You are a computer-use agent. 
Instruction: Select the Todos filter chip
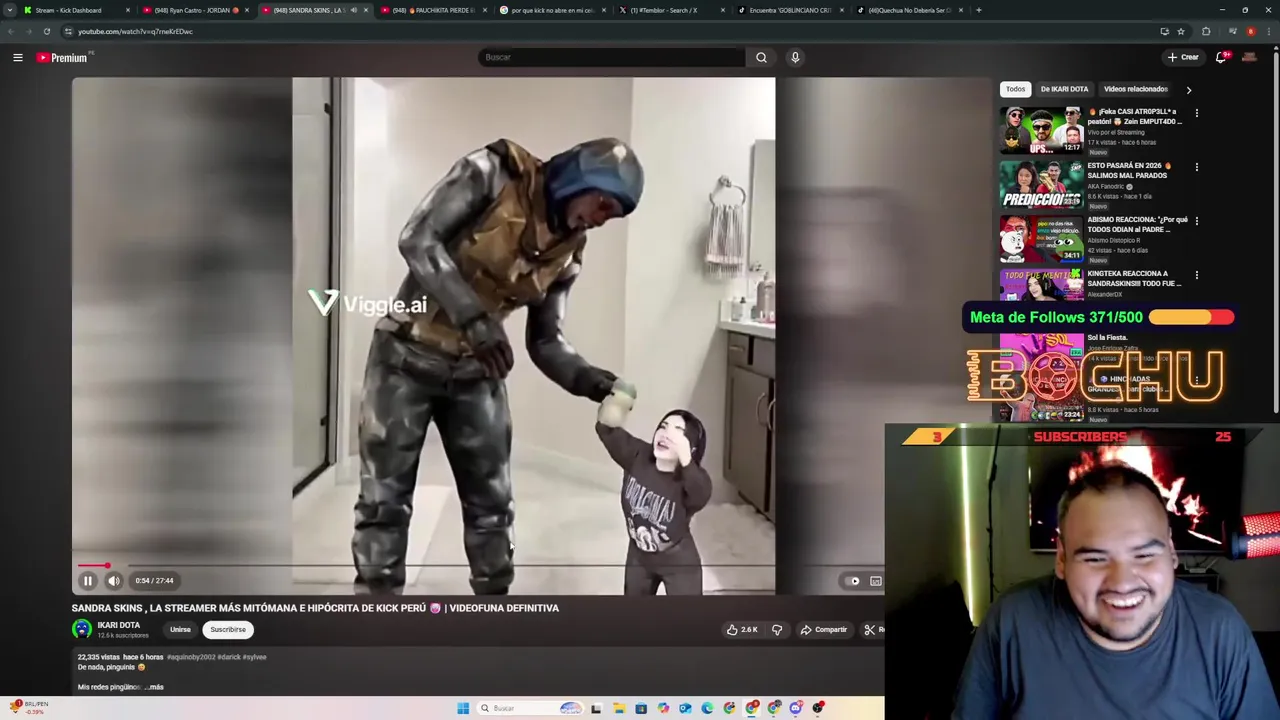1015,89
